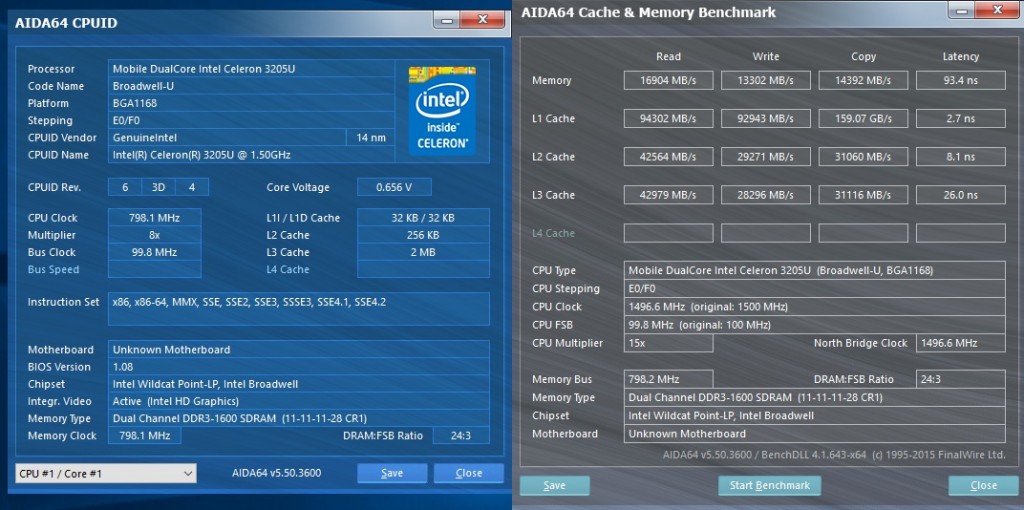The width and height of the screenshot is (1024, 510).
Task: Click the Memory Bus value 798.2 MHz
Action: (668, 379)
